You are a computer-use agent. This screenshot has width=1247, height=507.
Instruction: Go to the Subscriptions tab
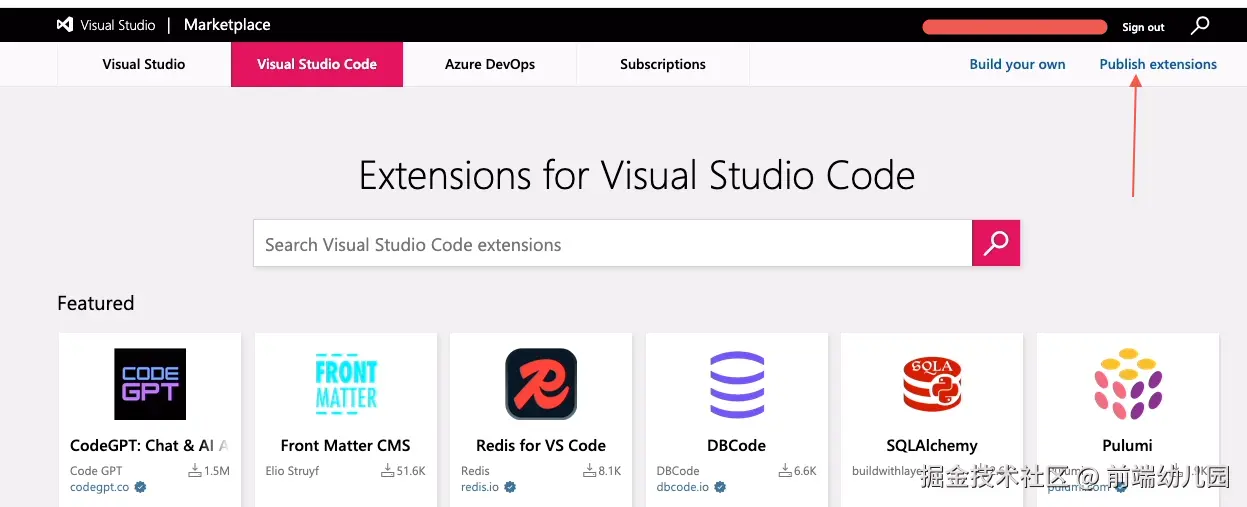click(x=663, y=64)
